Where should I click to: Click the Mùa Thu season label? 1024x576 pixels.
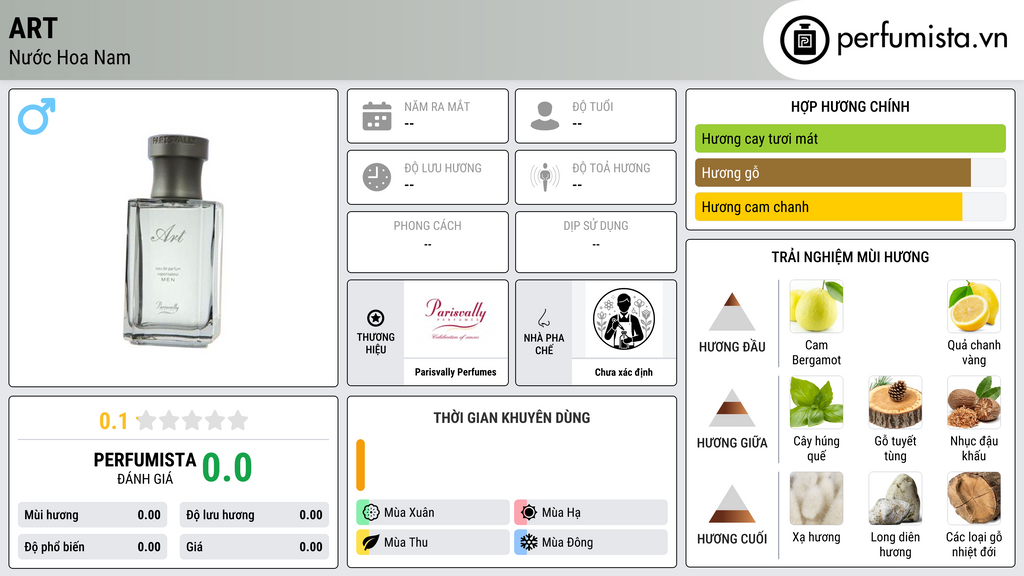[406, 542]
